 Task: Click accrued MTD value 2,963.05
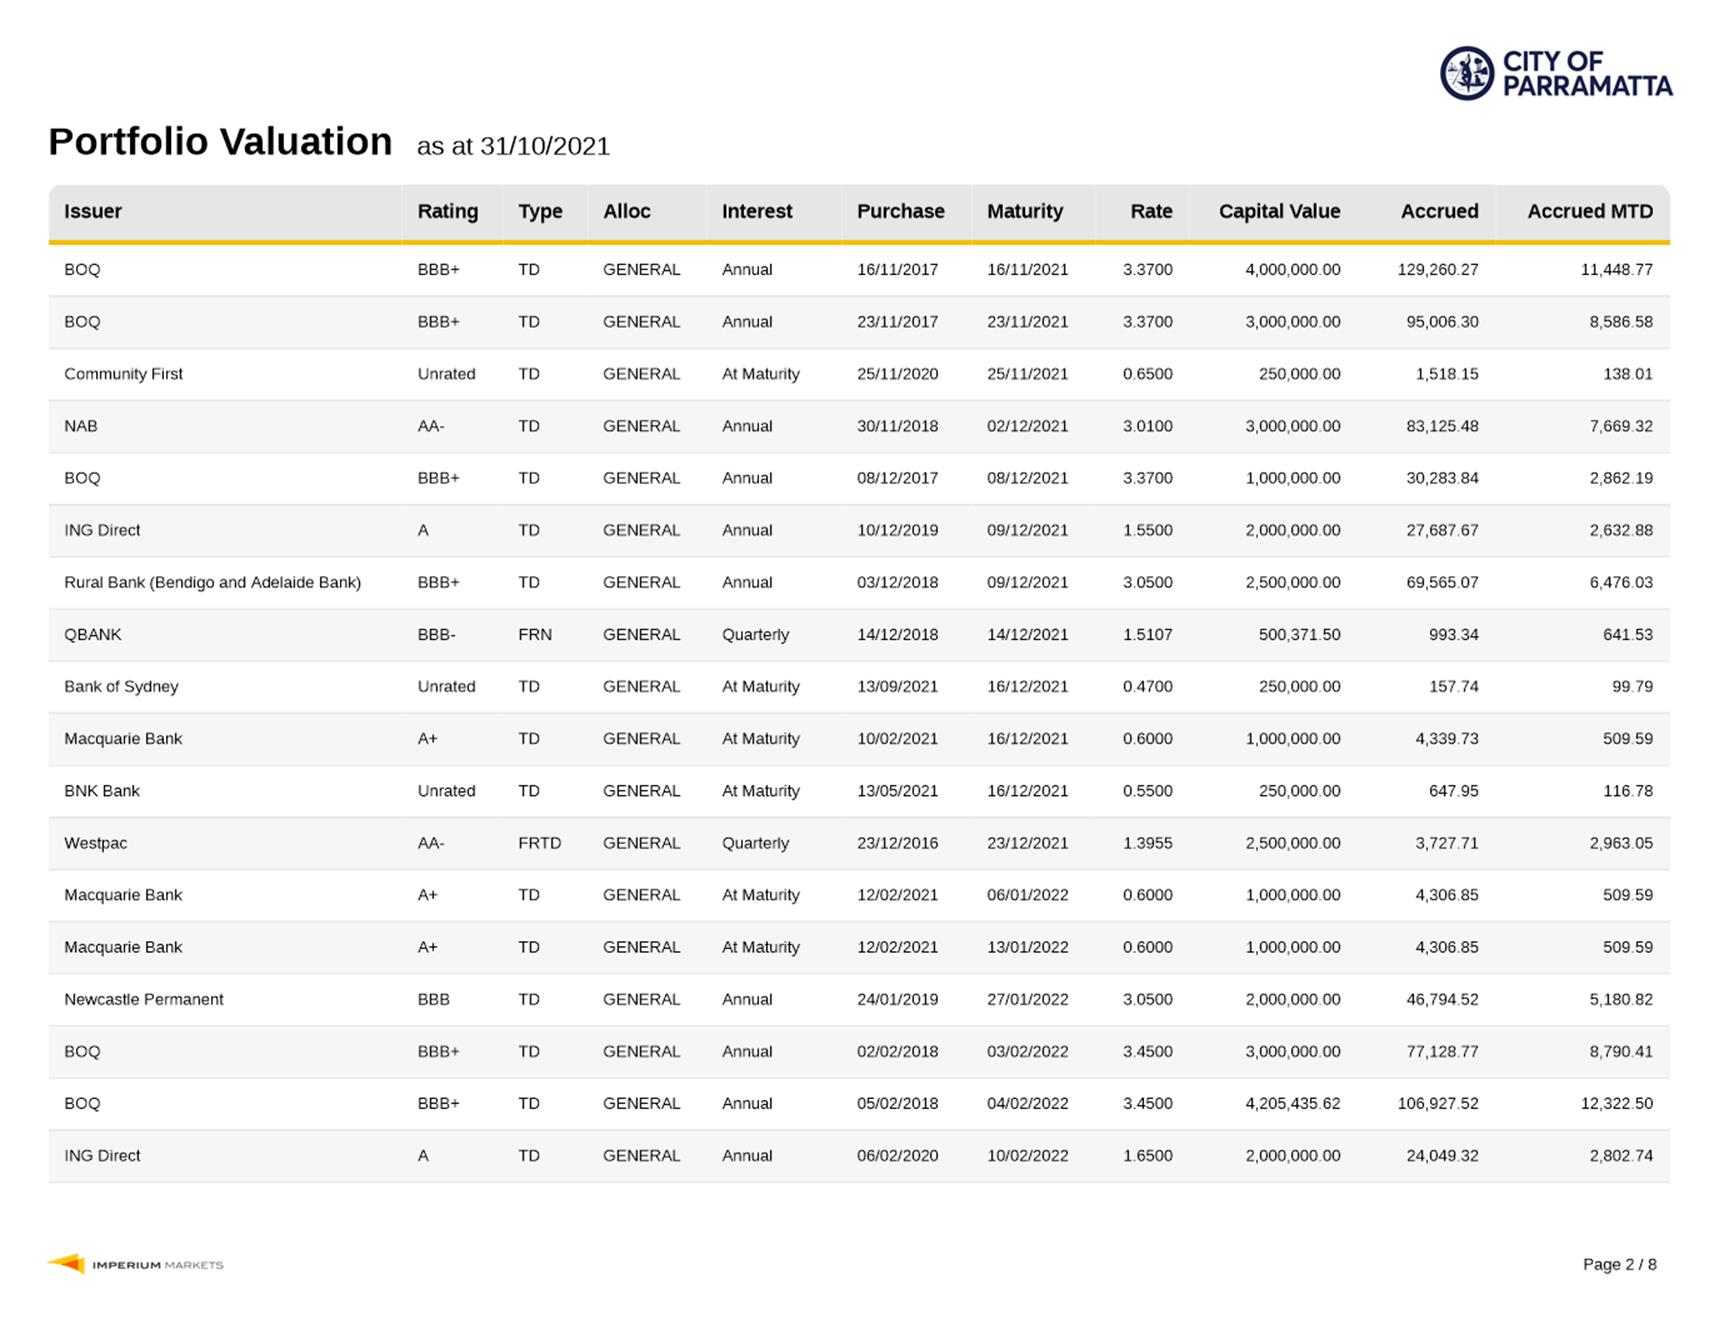coord(1621,843)
